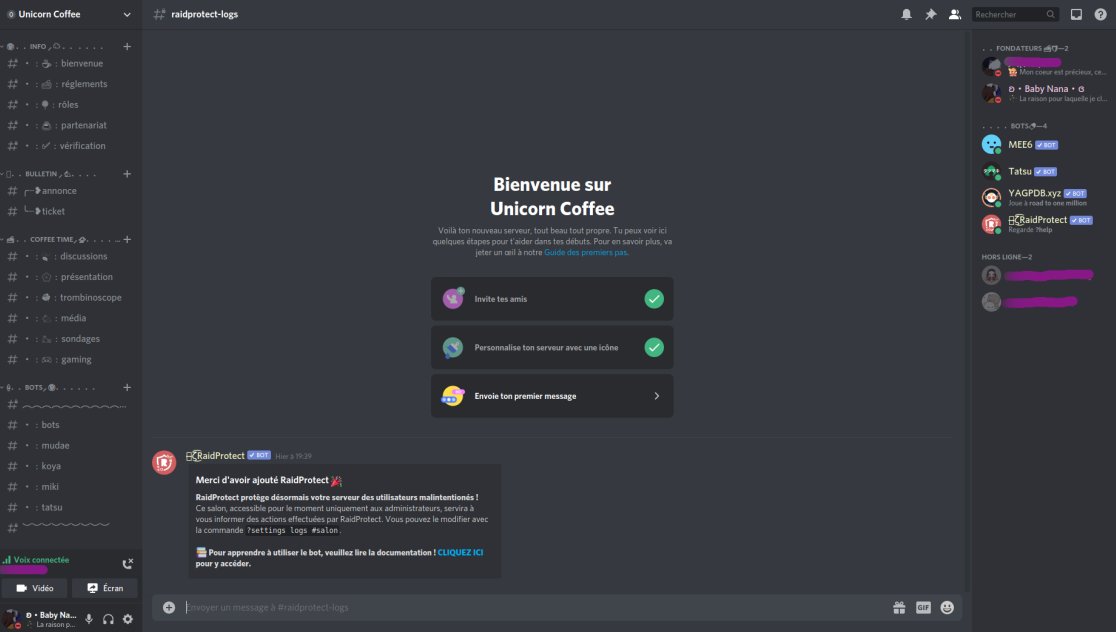Viewport: 1116px width, 632px height.
Task: Select Tatsu bot in member list
Action: tap(1043, 172)
